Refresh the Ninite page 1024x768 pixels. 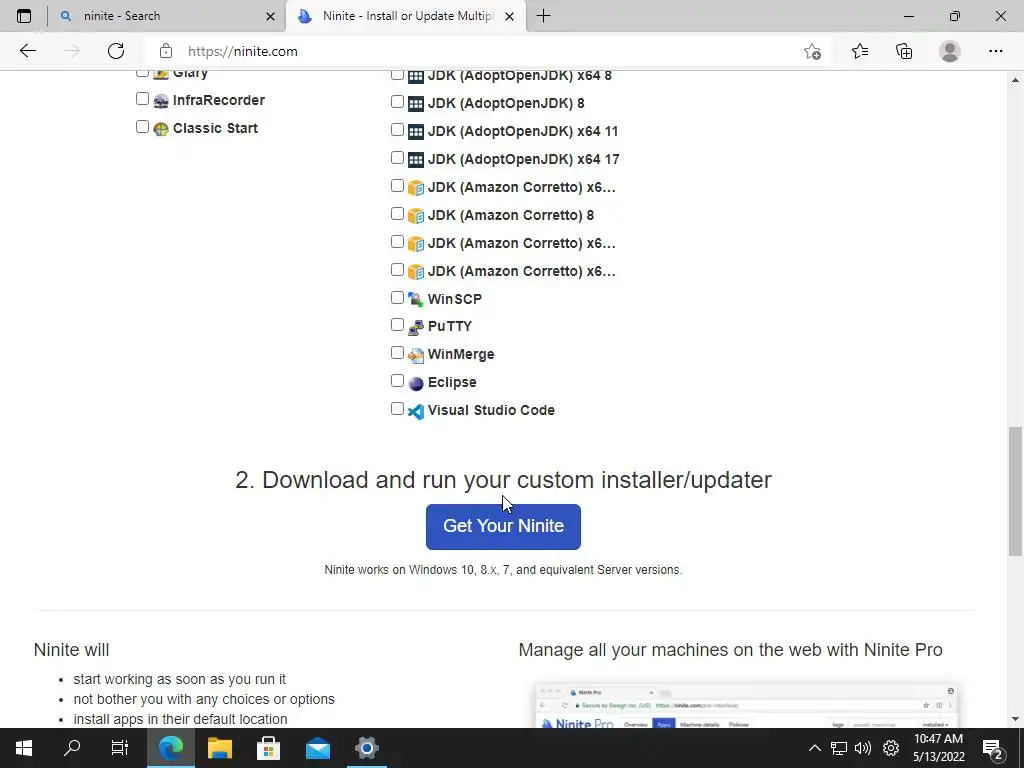(116, 51)
